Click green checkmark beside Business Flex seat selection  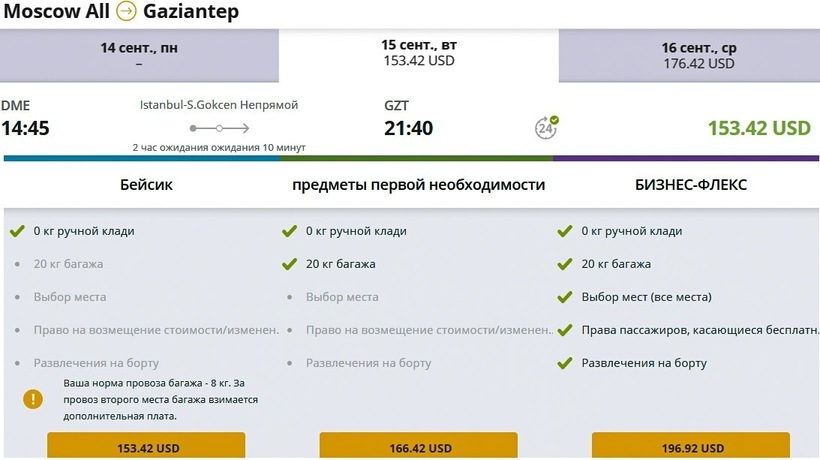564,297
